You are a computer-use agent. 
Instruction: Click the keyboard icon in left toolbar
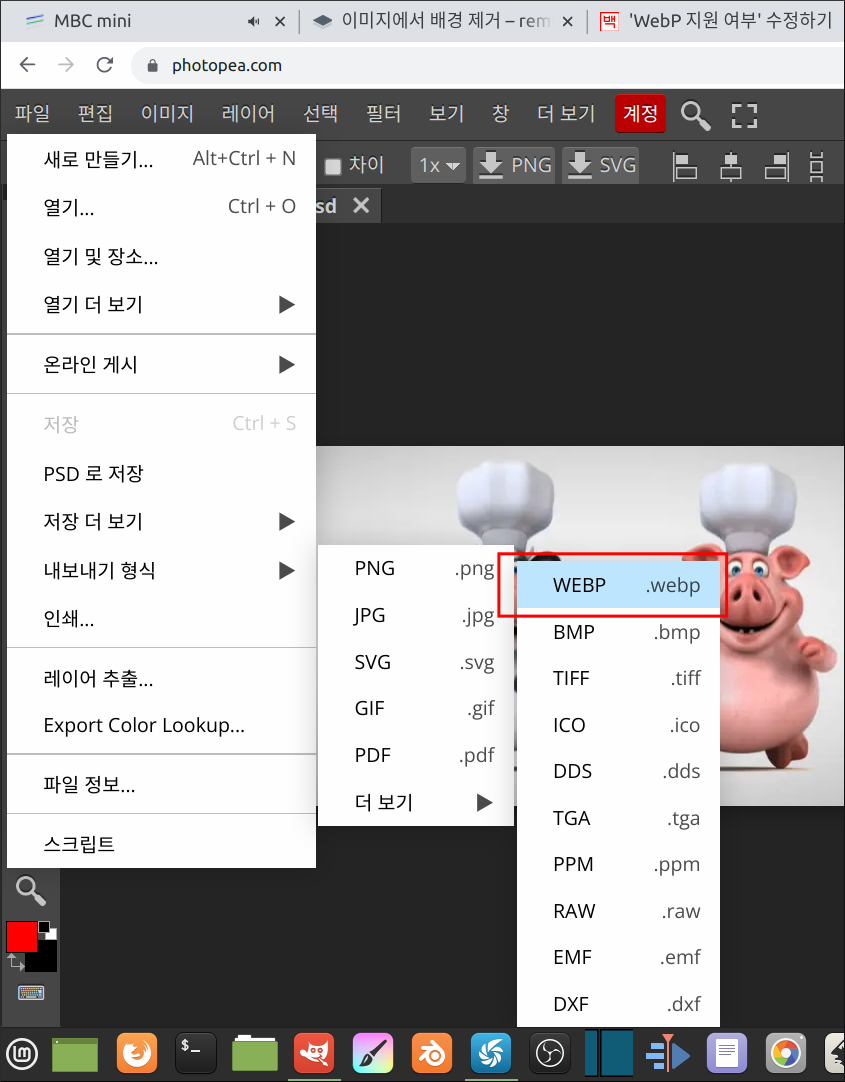tap(30, 993)
